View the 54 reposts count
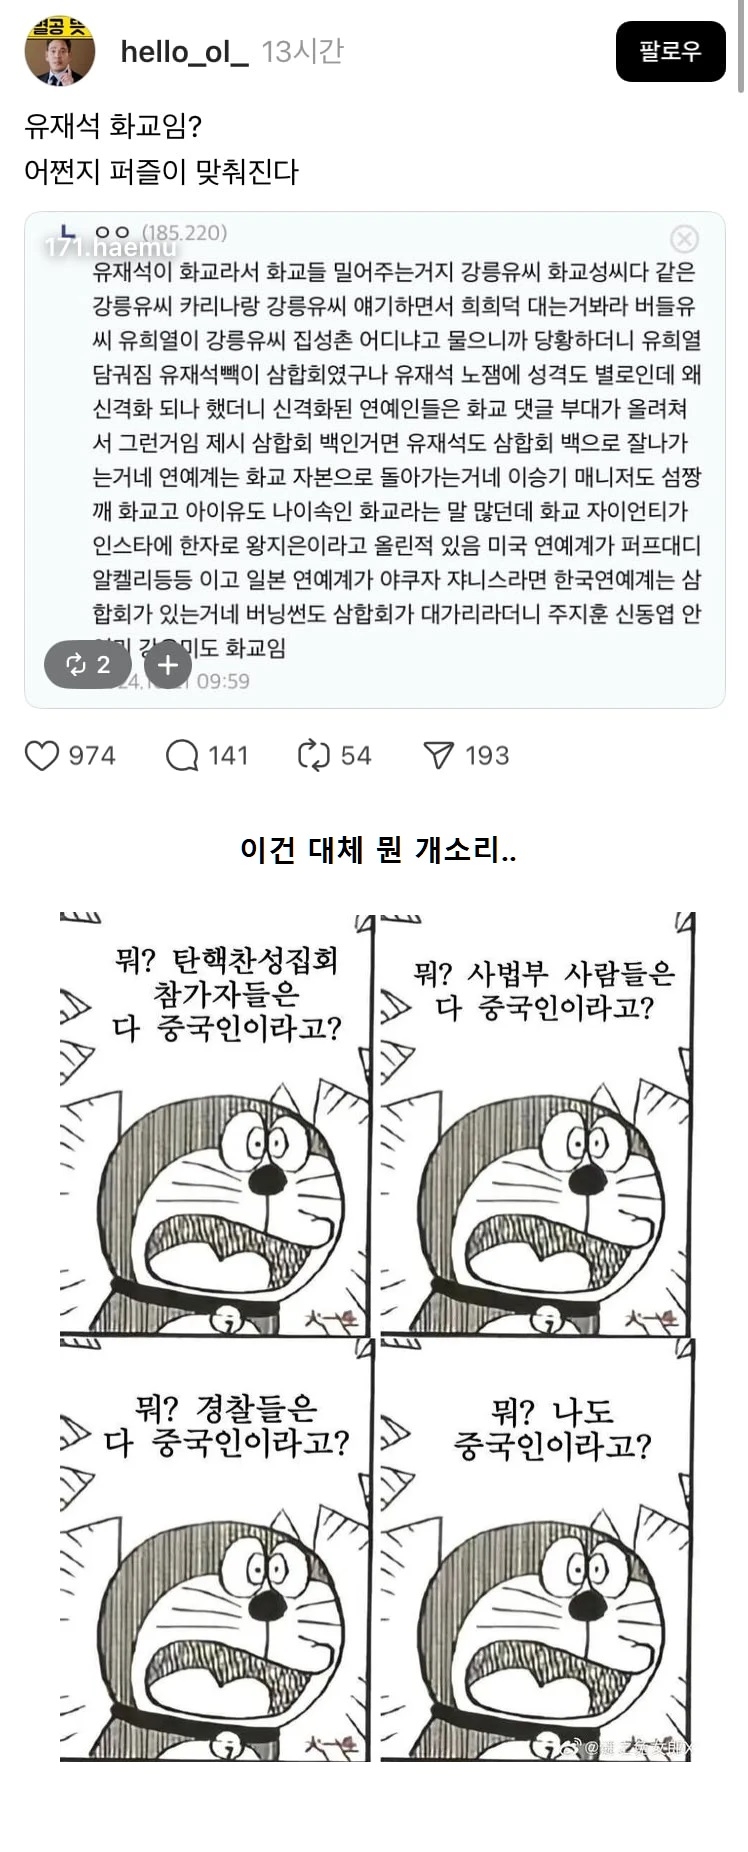The width and height of the screenshot is (748, 1852). click(x=356, y=756)
